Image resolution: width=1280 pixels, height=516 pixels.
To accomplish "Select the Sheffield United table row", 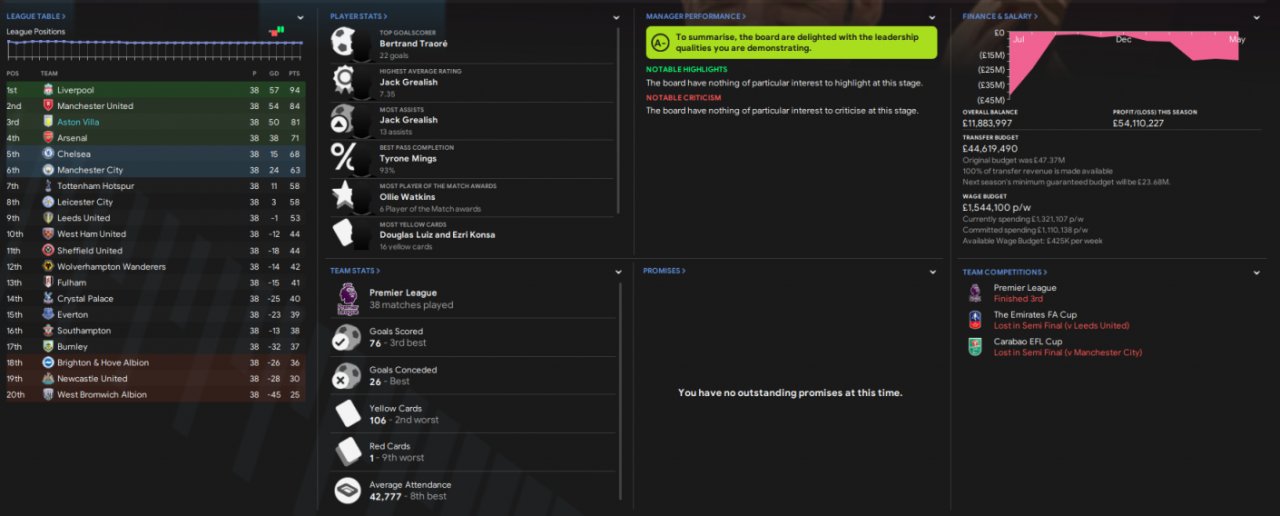I will point(154,250).
